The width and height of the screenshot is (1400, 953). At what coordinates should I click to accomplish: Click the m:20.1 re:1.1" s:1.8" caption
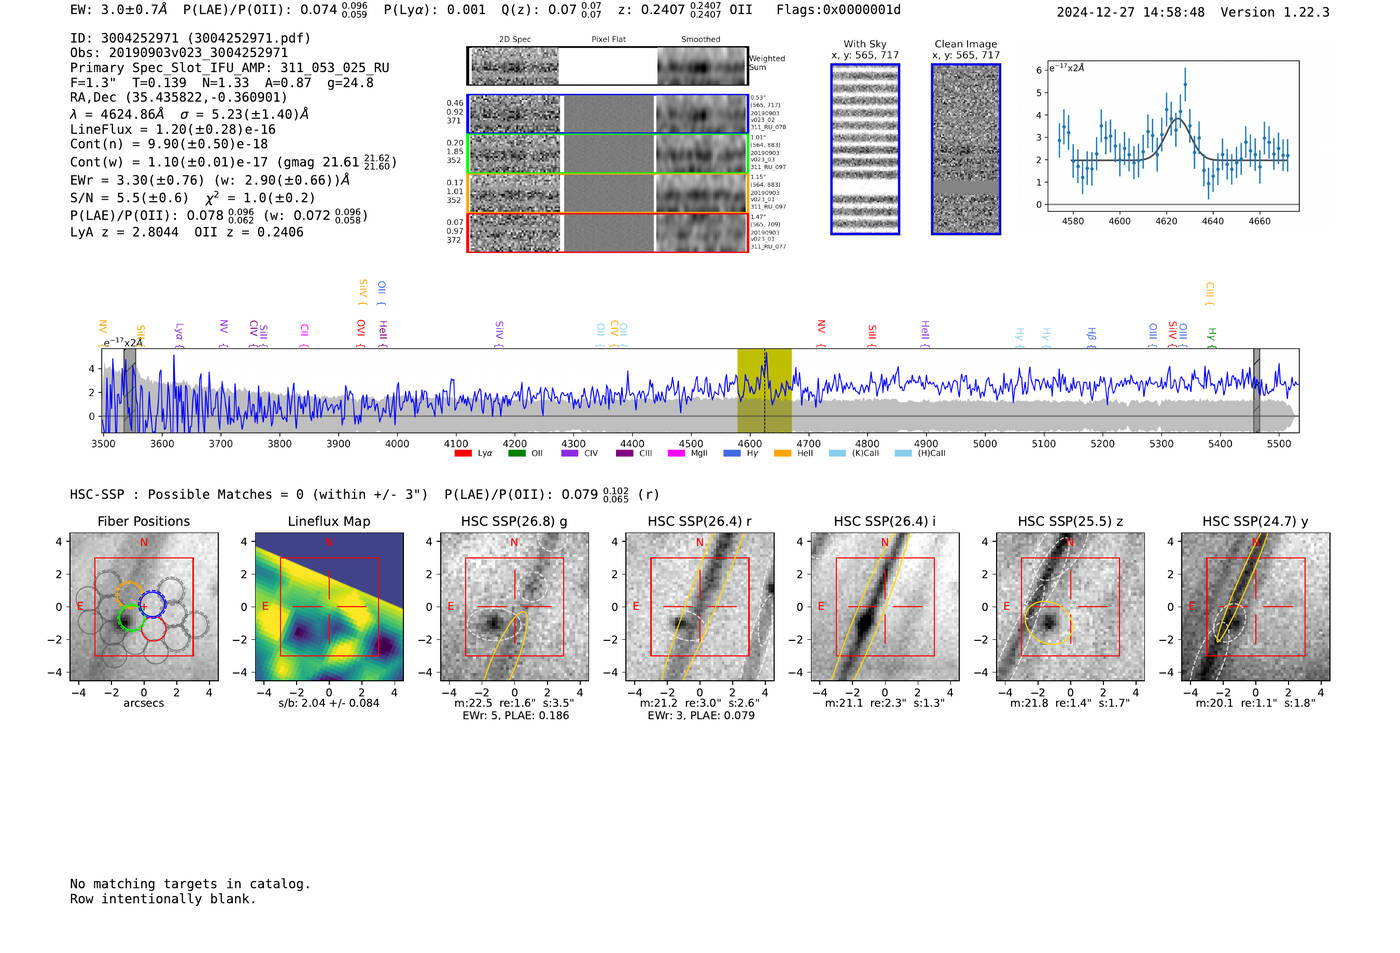1255,703
